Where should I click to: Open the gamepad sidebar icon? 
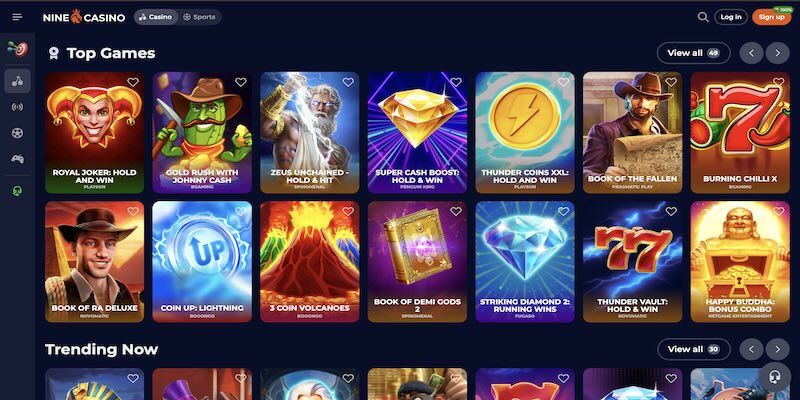click(x=17, y=159)
